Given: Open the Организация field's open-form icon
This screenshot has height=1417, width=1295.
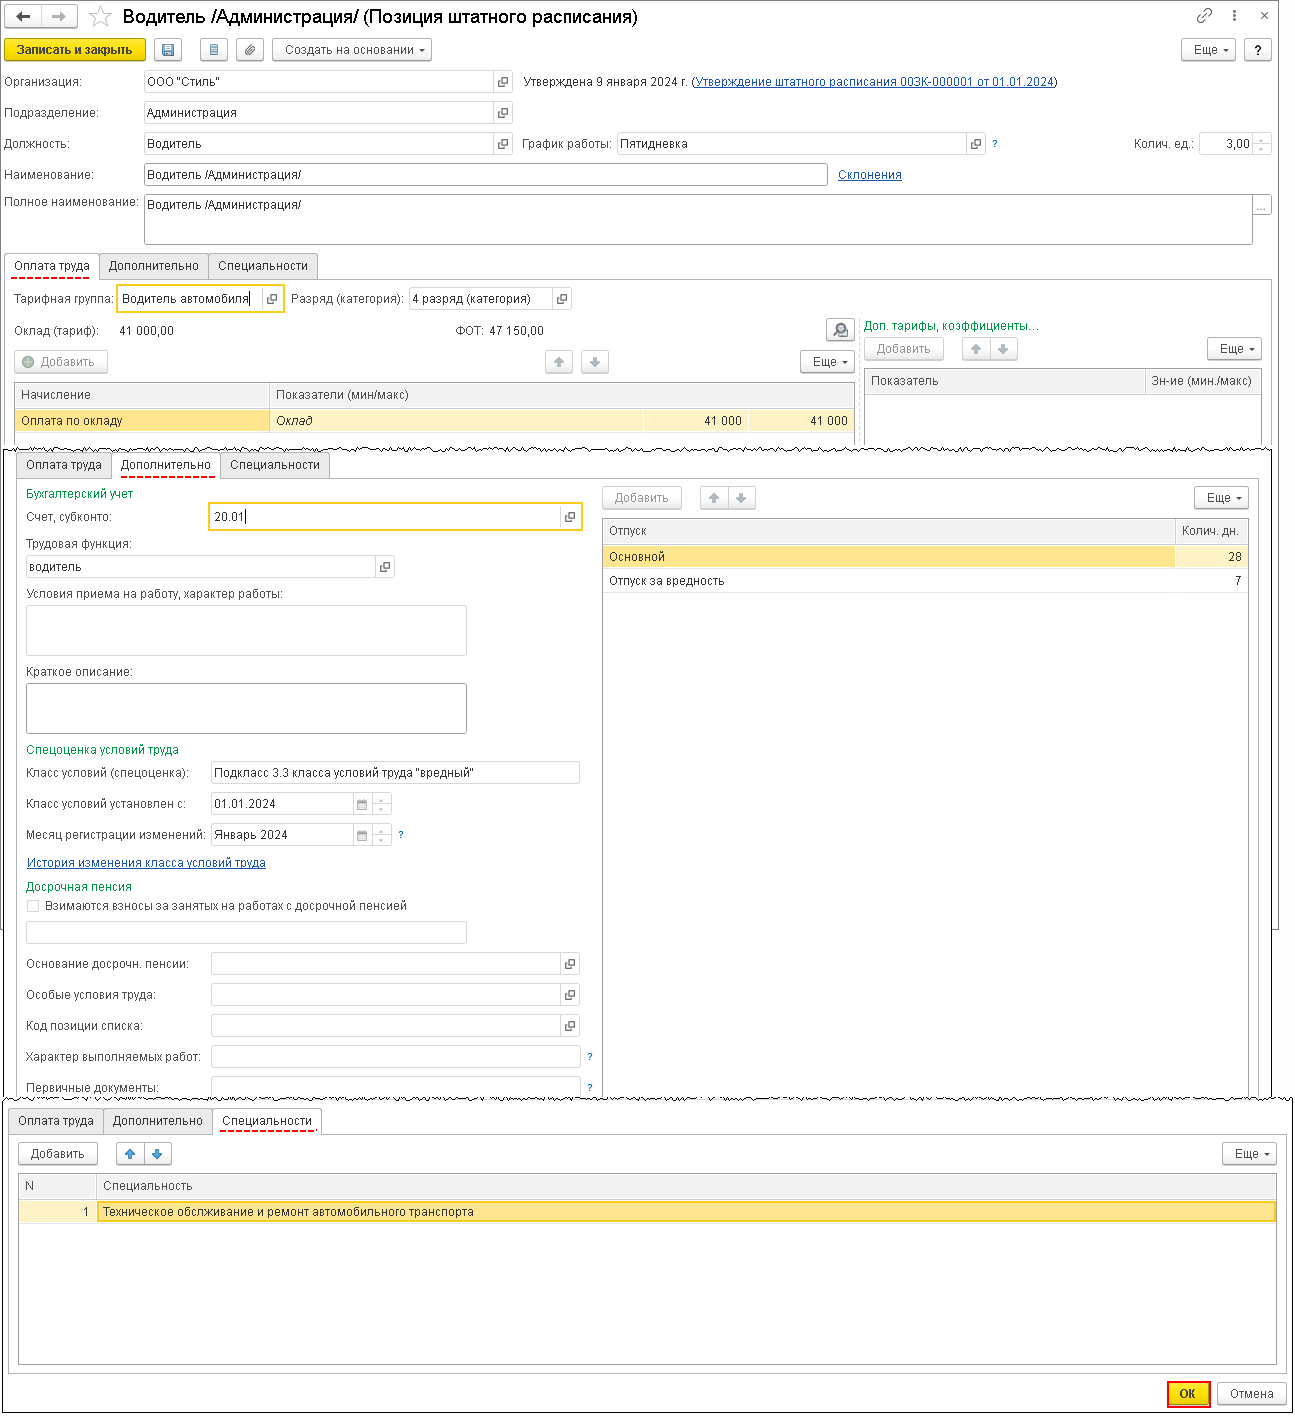Looking at the screenshot, I should click(503, 82).
